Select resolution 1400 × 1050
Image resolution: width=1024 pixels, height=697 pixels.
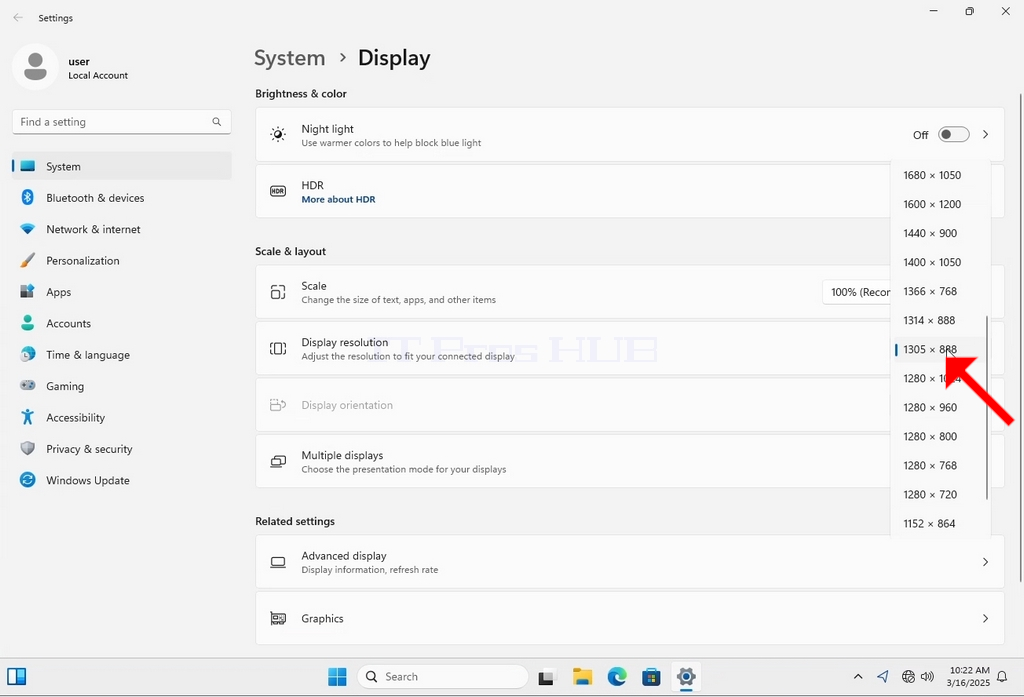(x=940, y=262)
